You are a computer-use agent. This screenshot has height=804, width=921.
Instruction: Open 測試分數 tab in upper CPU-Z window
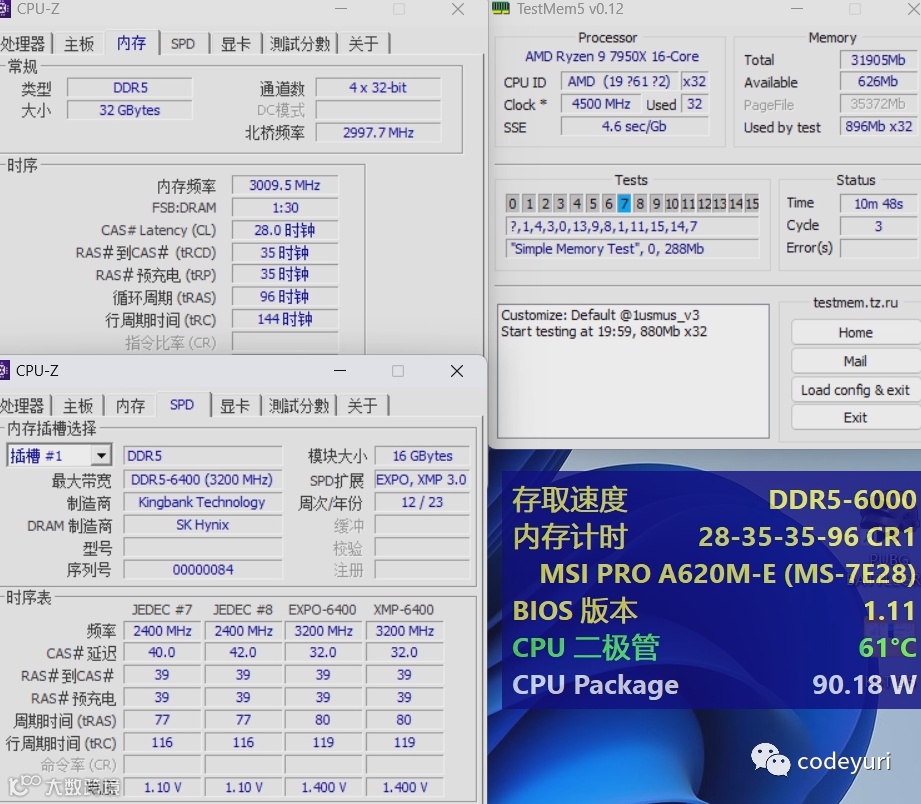point(300,43)
